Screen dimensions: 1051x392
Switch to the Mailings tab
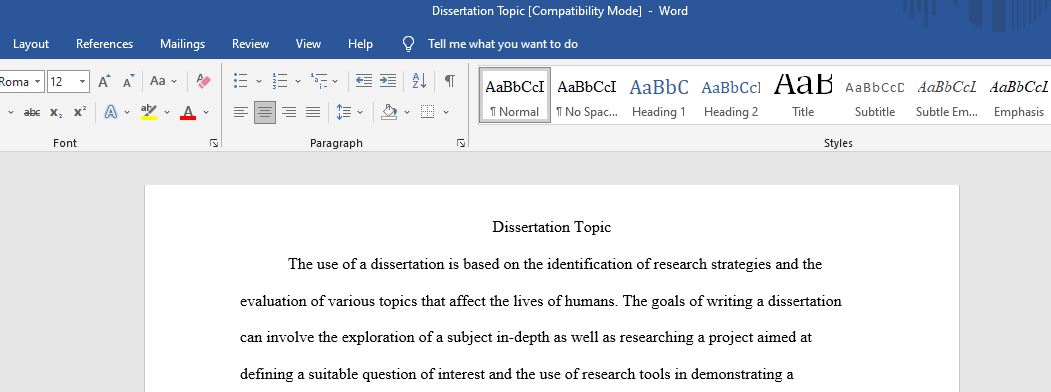pyautogui.click(x=182, y=44)
